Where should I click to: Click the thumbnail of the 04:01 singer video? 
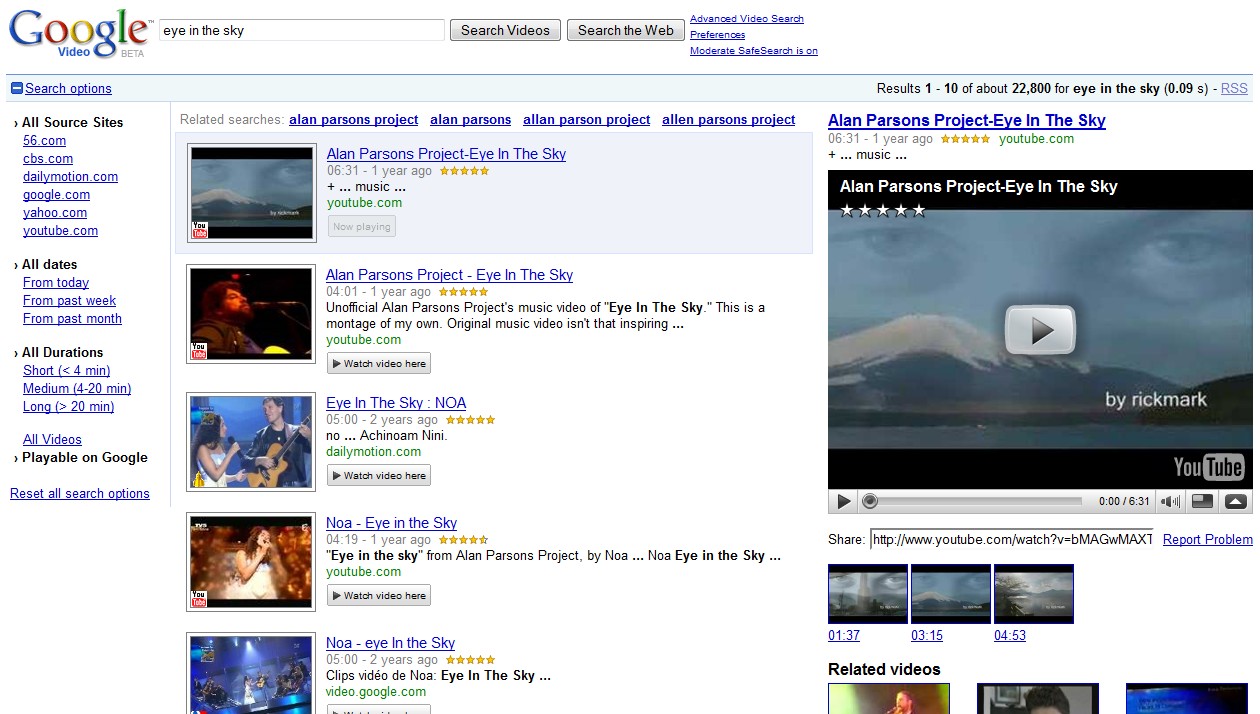[x=251, y=314]
